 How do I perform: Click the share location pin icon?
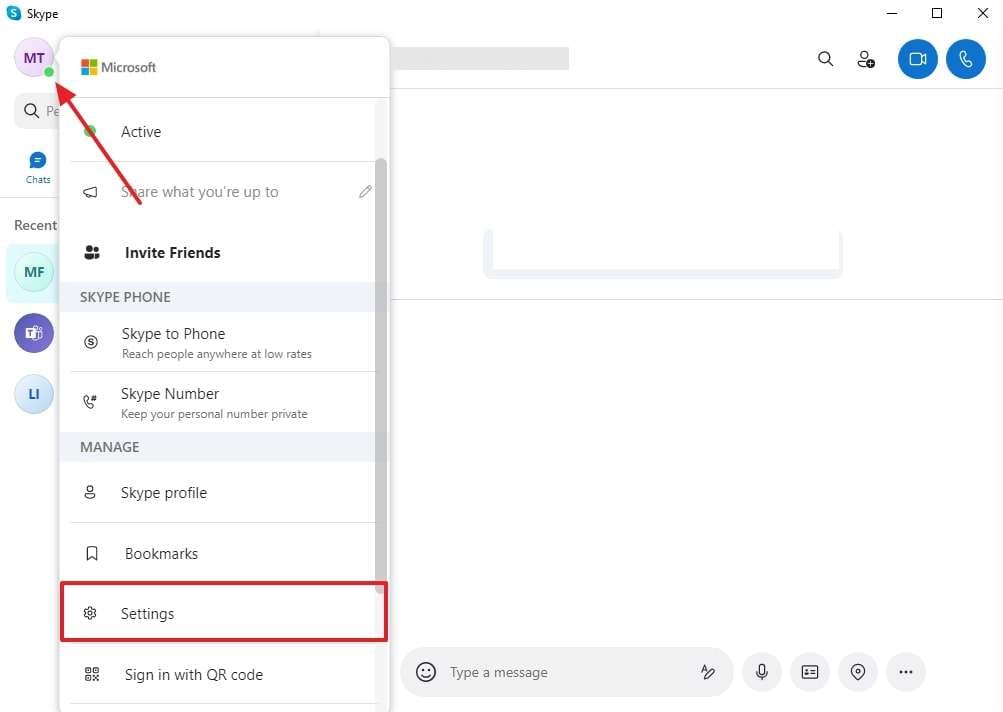(x=858, y=672)
